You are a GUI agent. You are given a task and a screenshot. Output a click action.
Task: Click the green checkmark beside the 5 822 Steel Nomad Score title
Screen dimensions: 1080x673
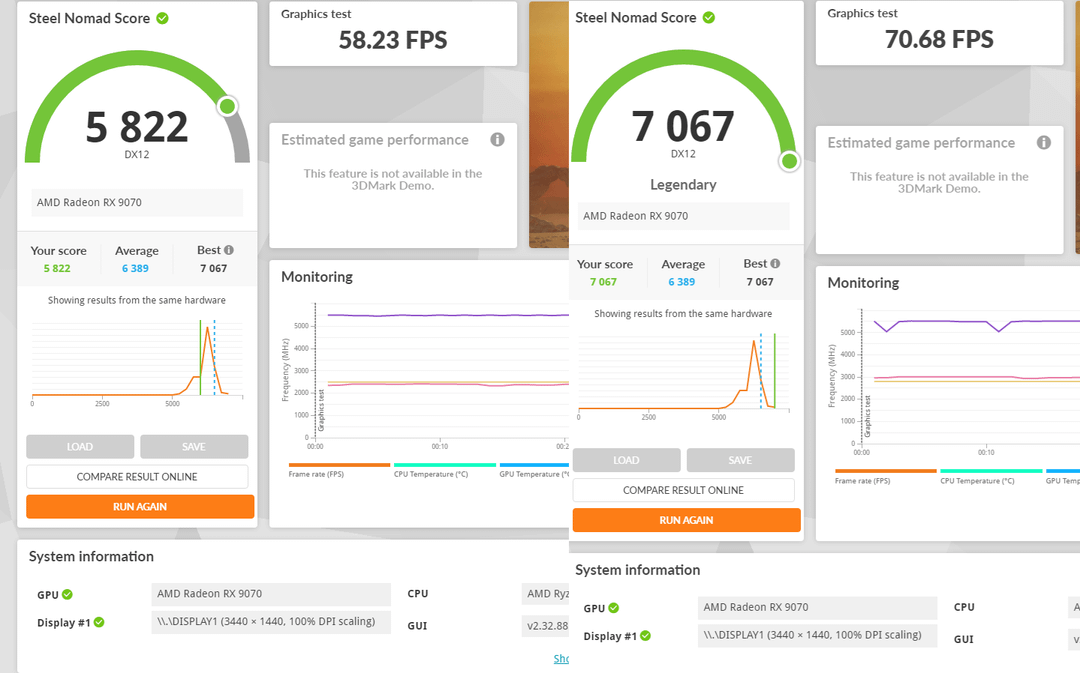click(162, 18)
